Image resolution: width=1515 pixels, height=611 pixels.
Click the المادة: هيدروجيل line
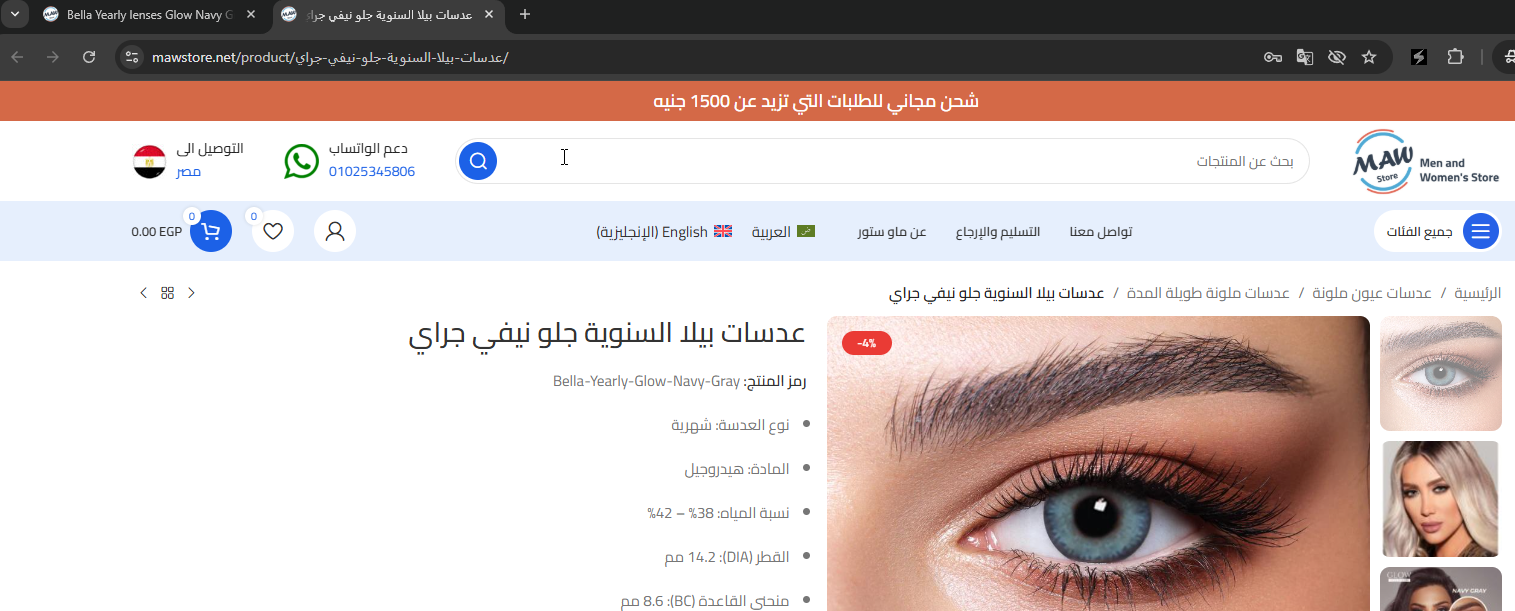737,469
